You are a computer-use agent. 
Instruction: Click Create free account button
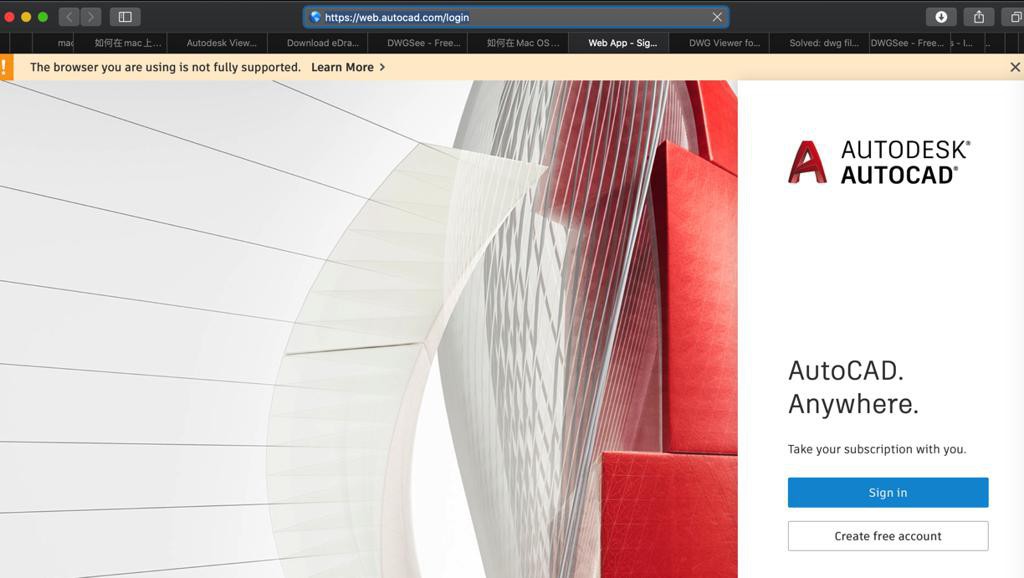click(x=888, y=536)
